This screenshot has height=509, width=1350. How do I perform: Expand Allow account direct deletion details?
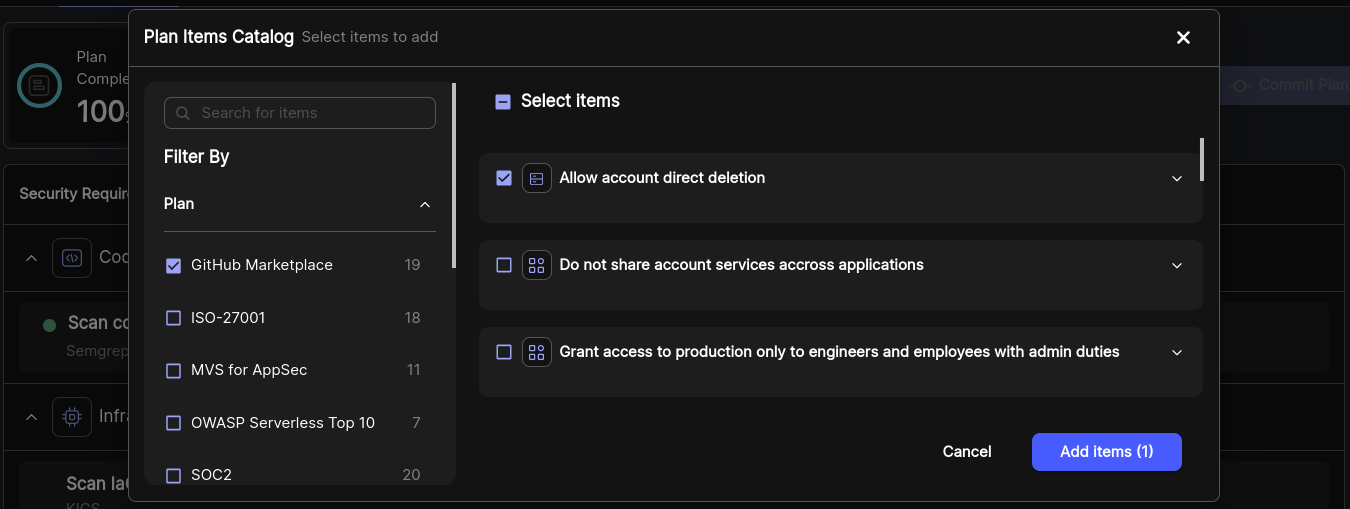[1177, 178]
